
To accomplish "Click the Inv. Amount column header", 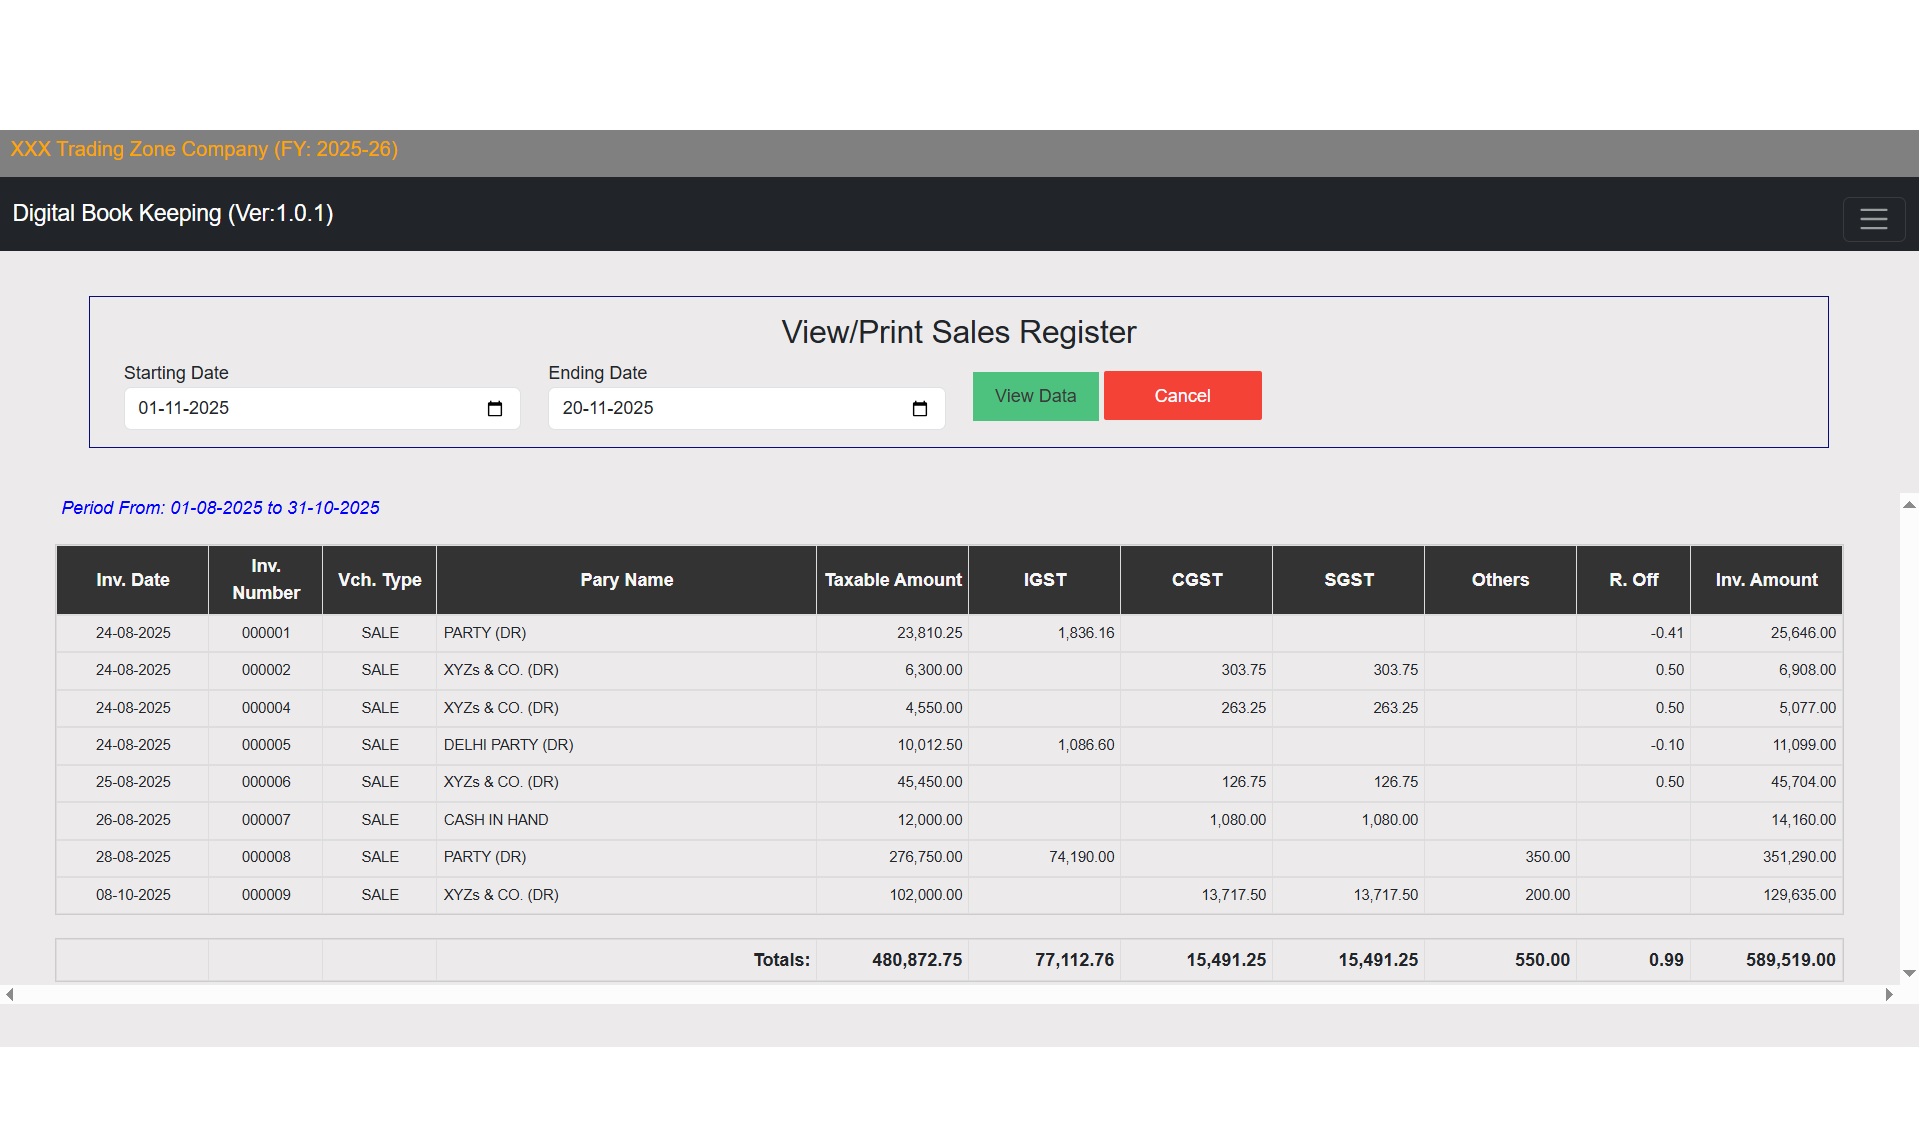I will 1766,580.
